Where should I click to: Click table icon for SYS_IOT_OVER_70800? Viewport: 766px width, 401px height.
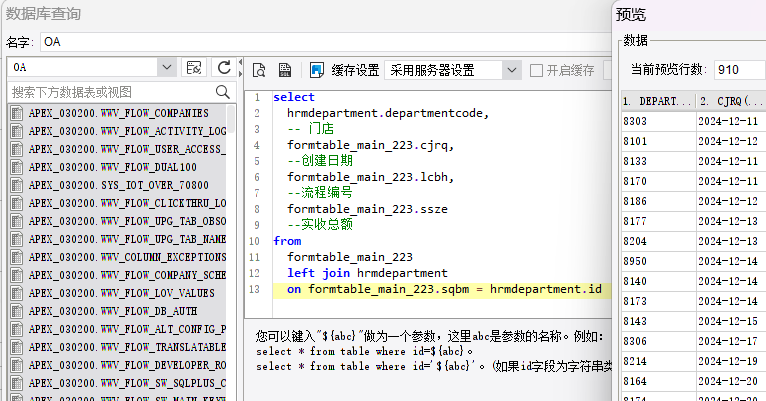pyautogui.click(x=17, y=185)
